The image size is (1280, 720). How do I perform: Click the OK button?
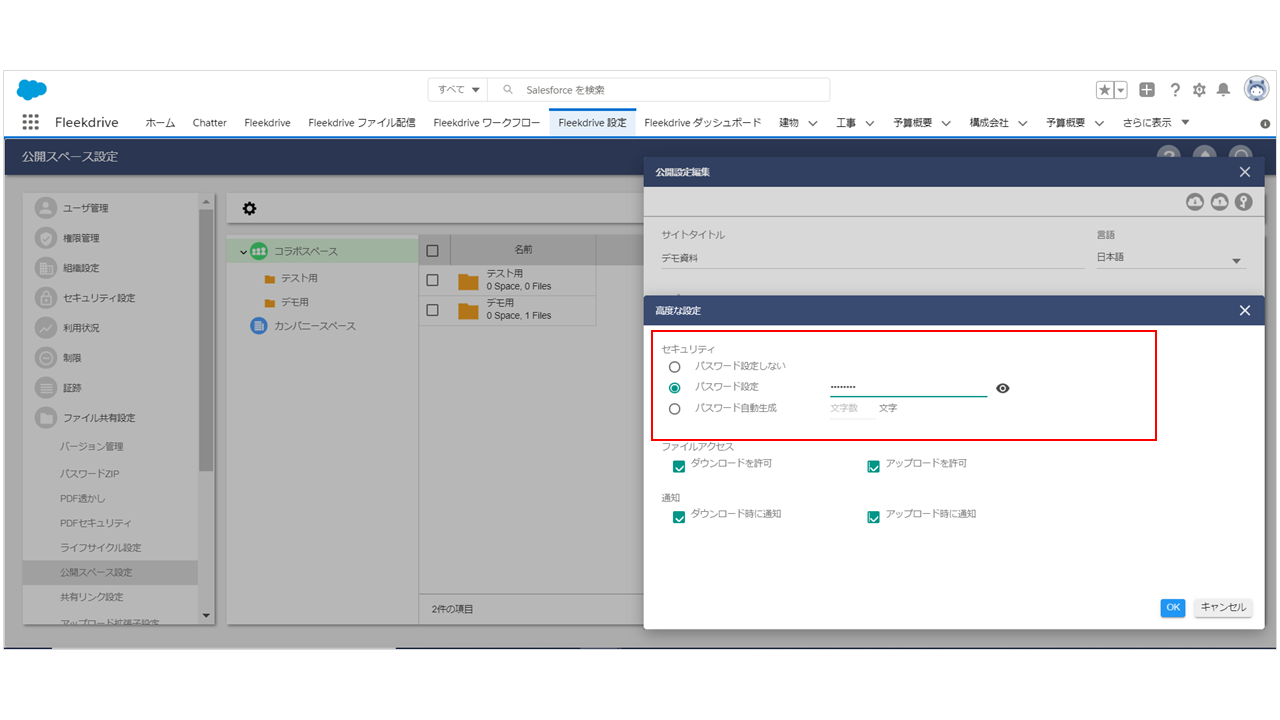click(x=1173, y=607)
